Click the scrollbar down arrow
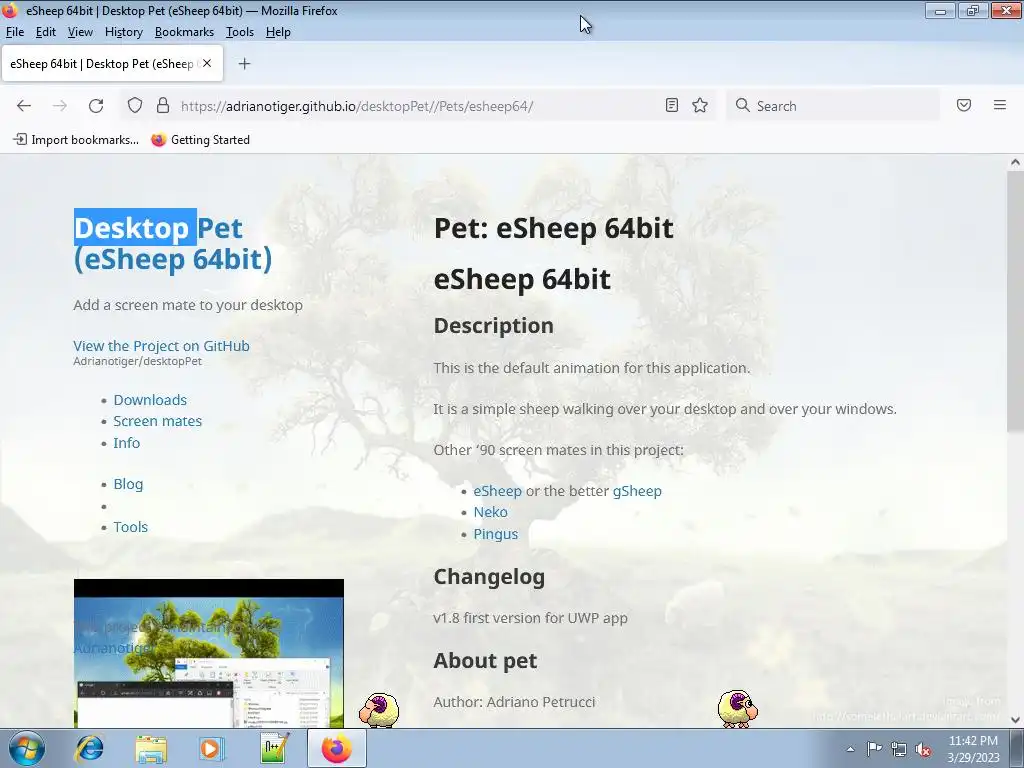This screenshot has height=768, width=1024. [x=1015, y=720]
